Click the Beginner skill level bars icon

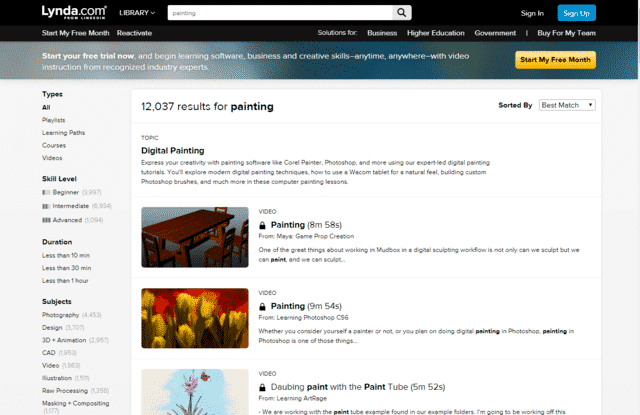point(46,192)
